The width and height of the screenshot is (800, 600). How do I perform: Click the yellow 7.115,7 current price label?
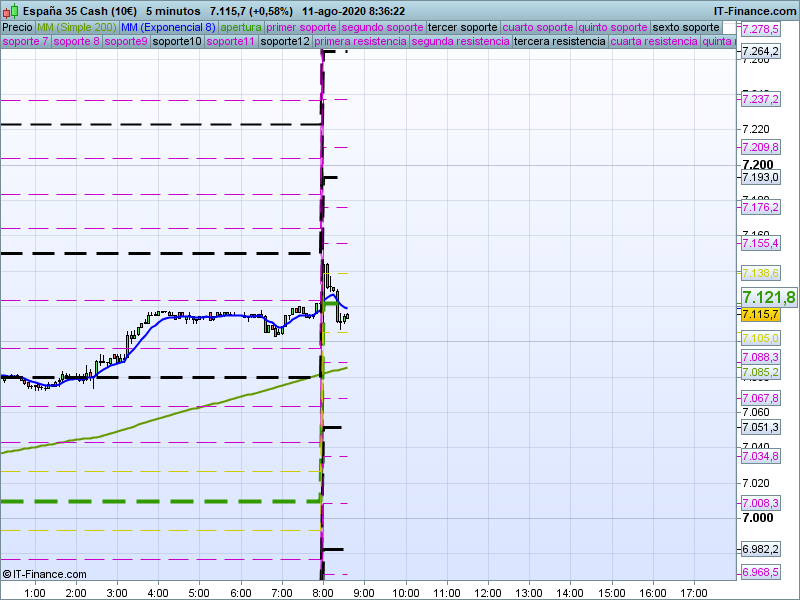pos(760,315)
